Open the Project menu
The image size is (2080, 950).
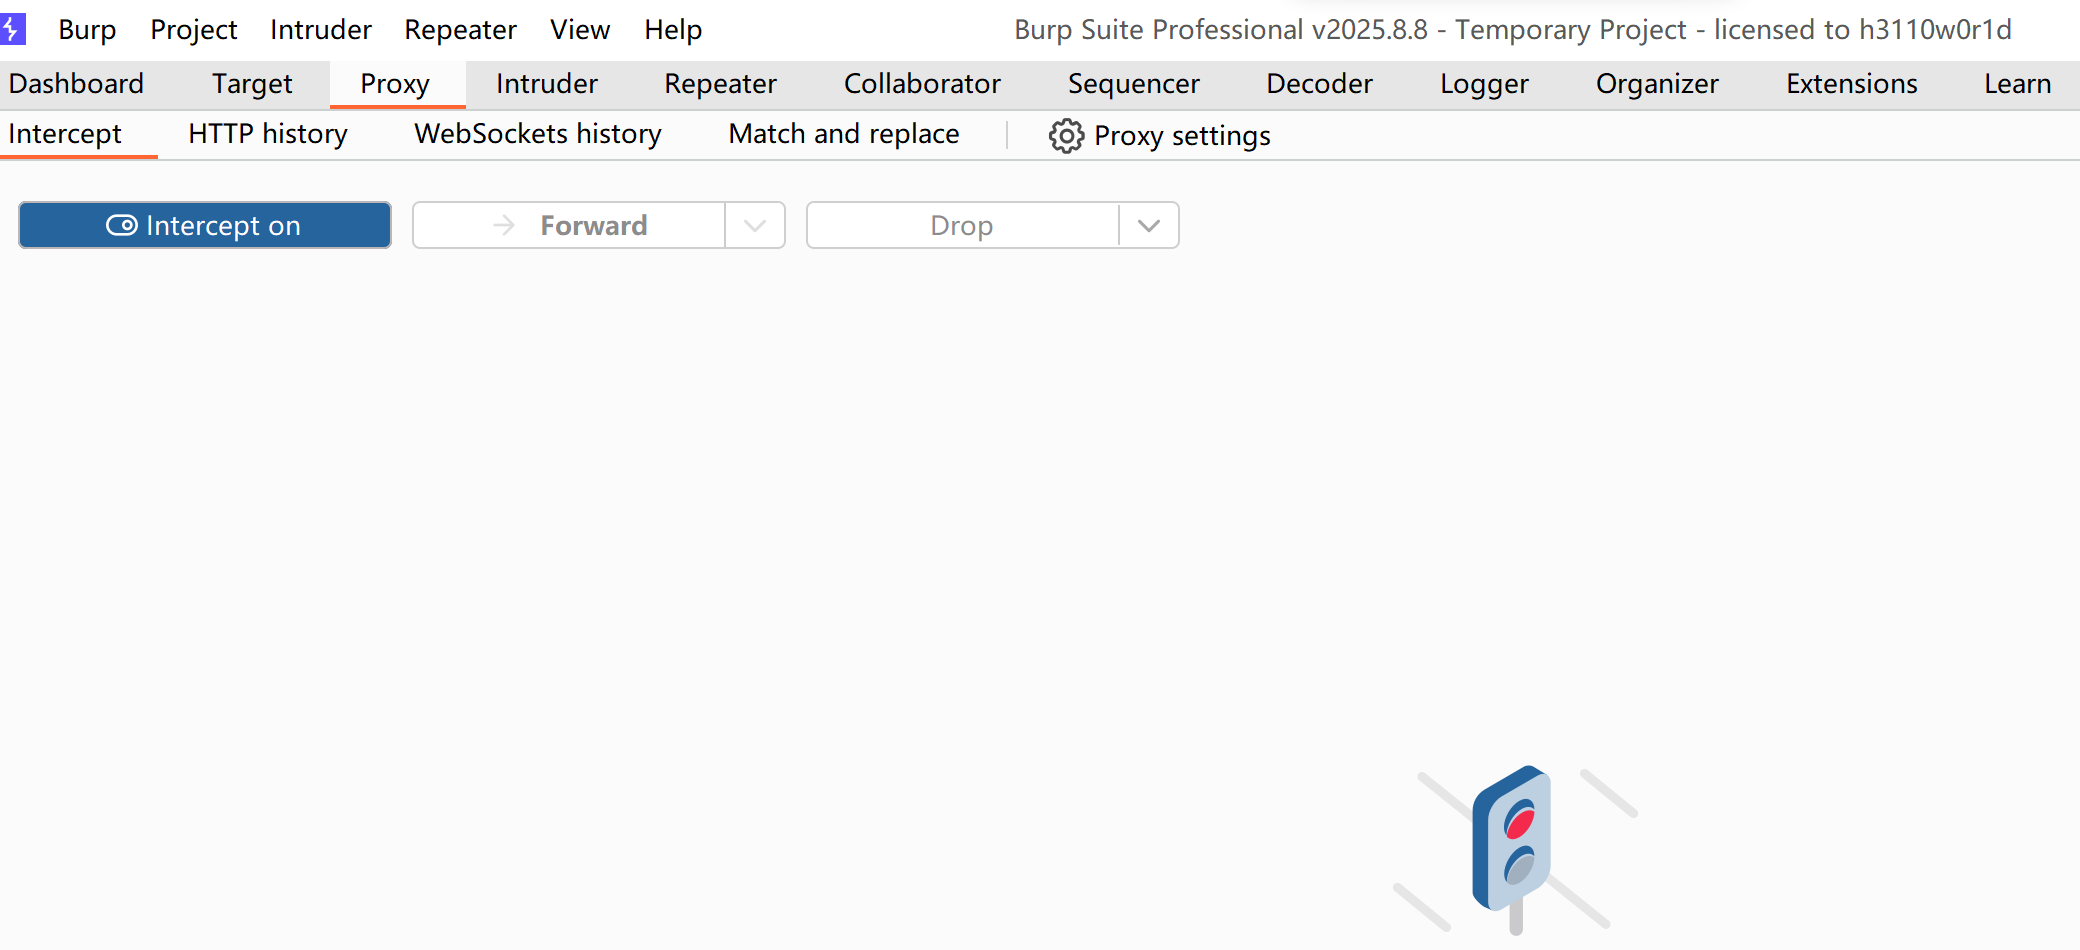click(x=194, y=30)
